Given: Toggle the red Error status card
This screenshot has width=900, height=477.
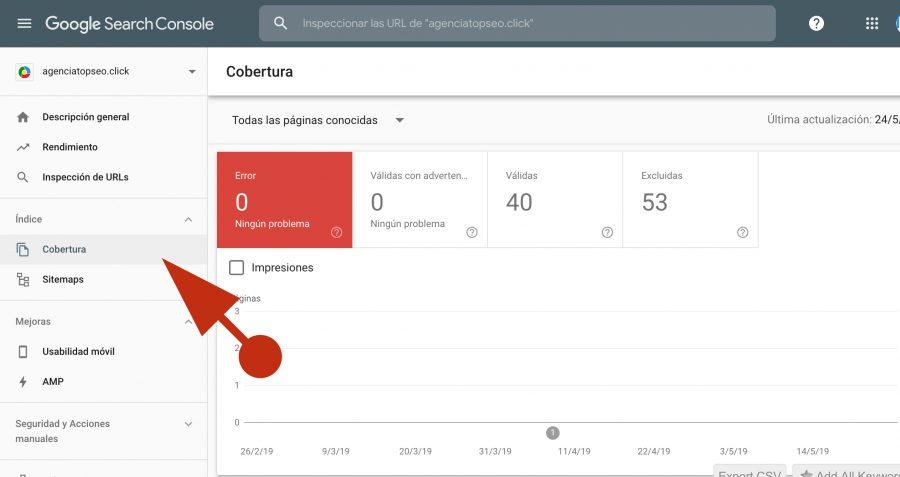Looking at the screenshot, I should click(284, 199).
